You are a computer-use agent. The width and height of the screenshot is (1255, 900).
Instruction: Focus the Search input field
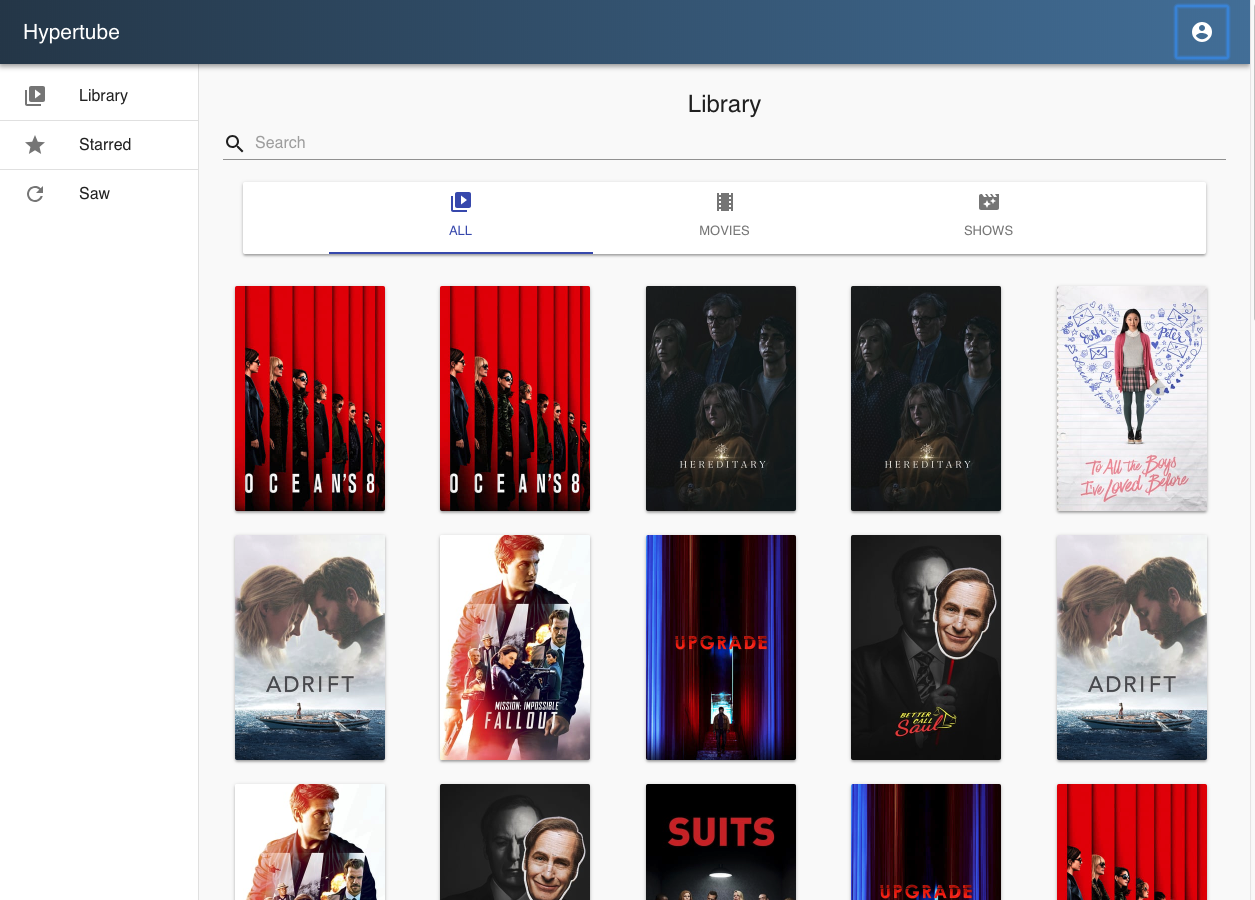(739, 143)
